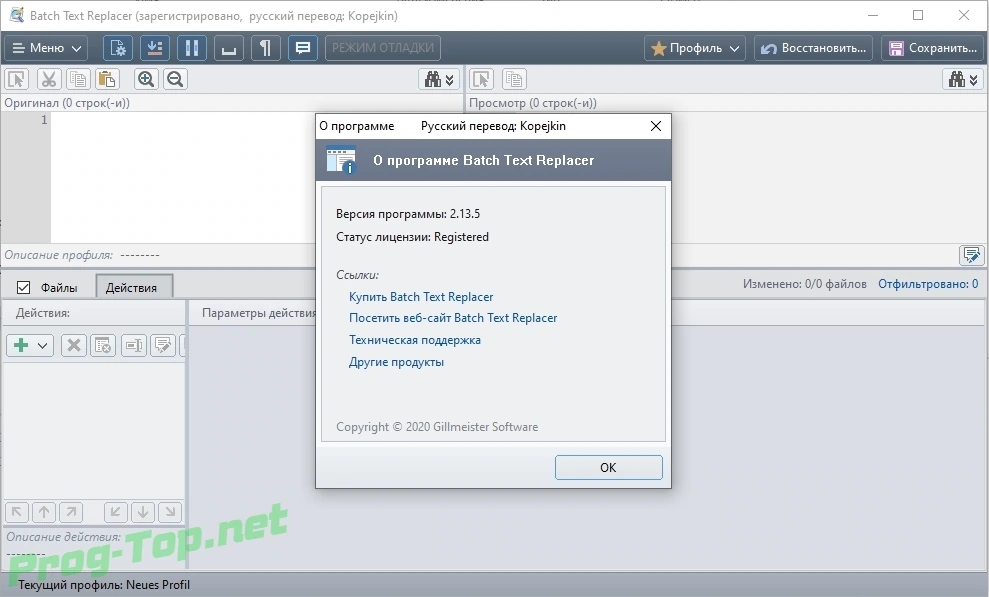Click the about-dialog info window icon

(x=341, y=159)
